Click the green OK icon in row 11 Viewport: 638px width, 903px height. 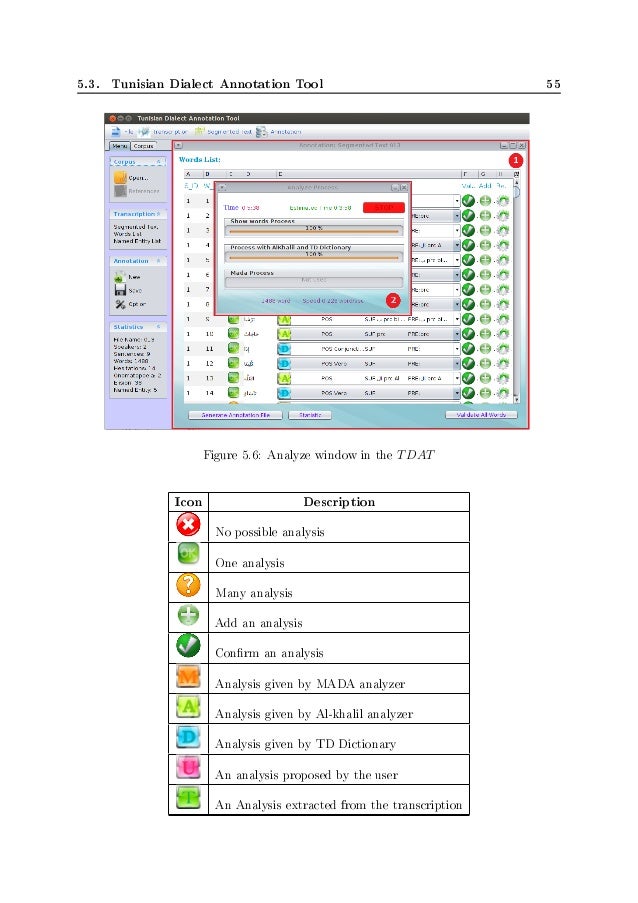[233, 348]
